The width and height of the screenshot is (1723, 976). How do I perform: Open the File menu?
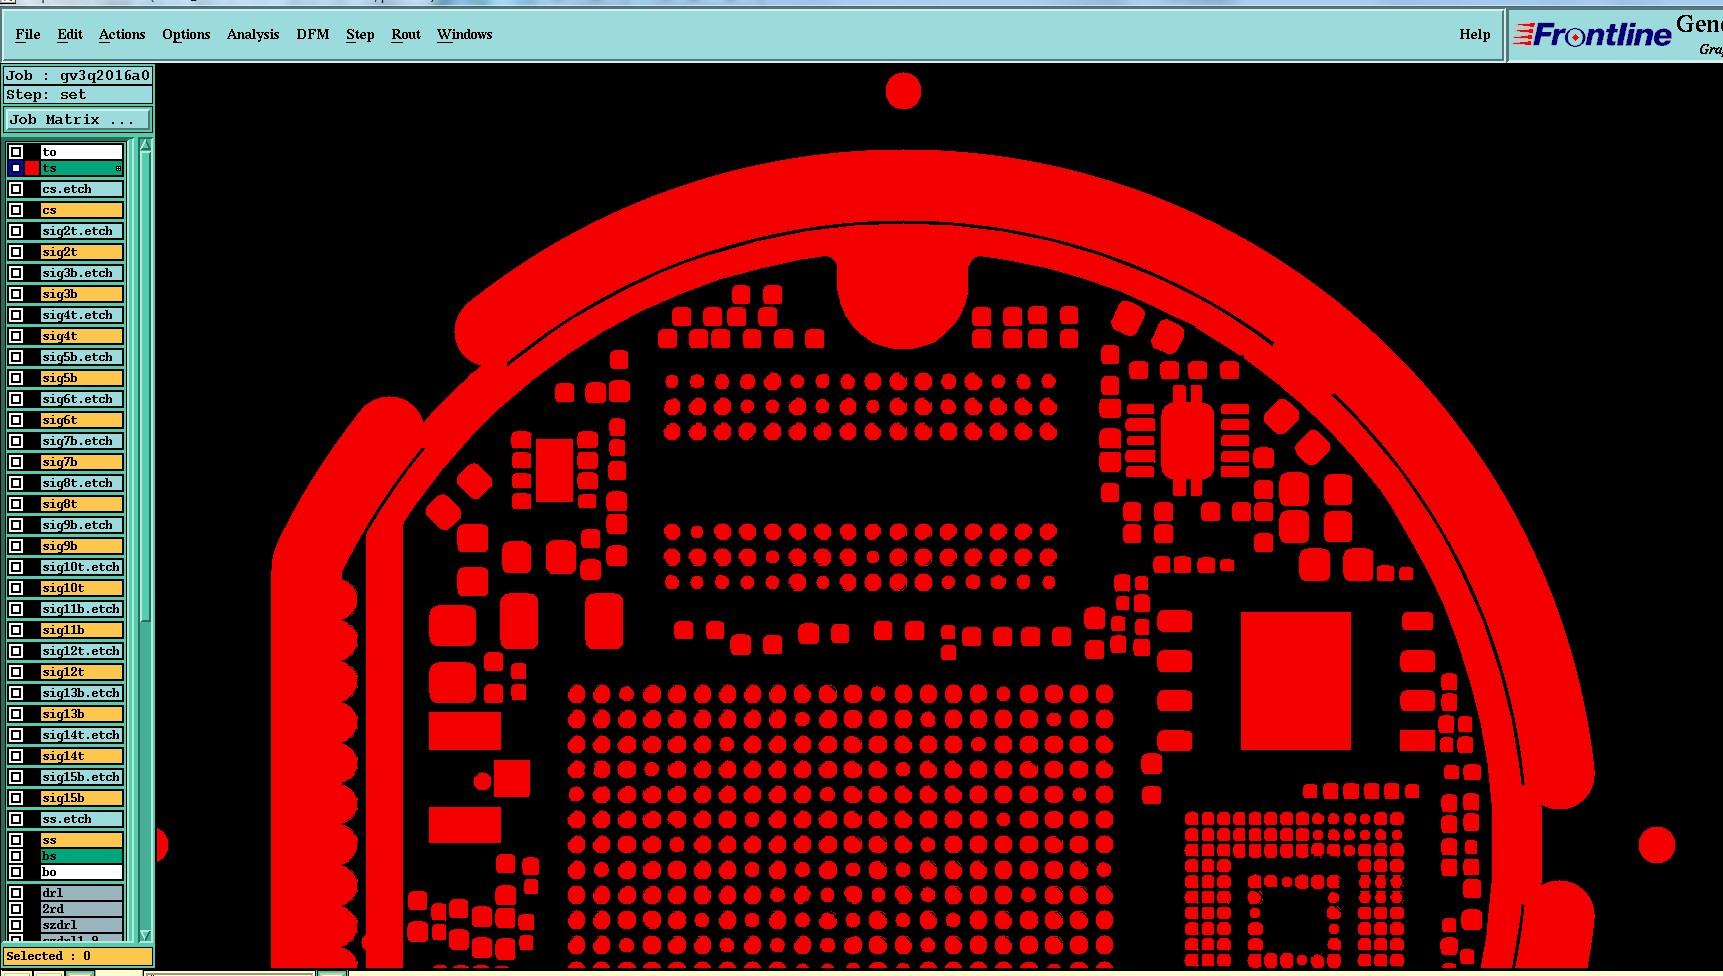tap(28, 34)
